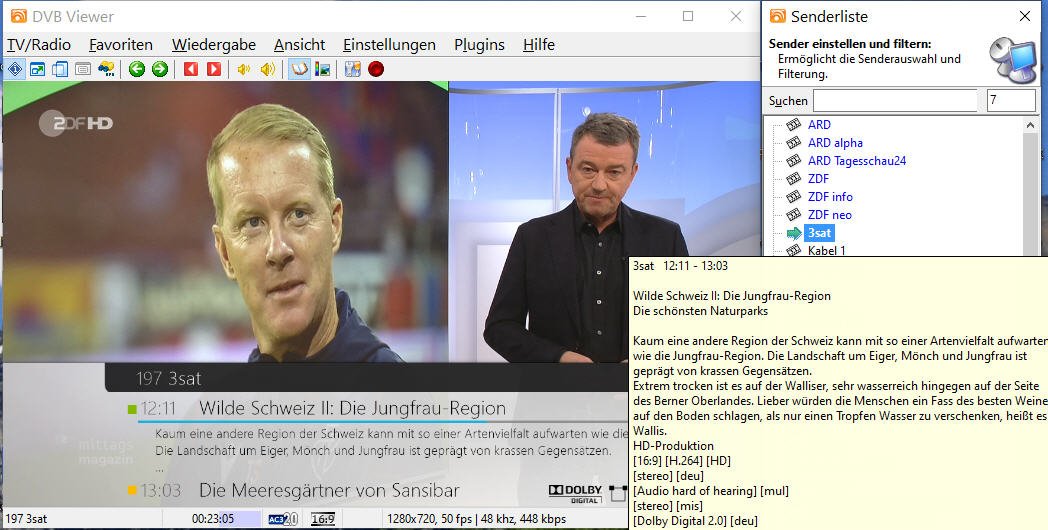Toggle the open book toolbar icon
The height and width of the screenshot is (530, 1048).
(298, 69)
